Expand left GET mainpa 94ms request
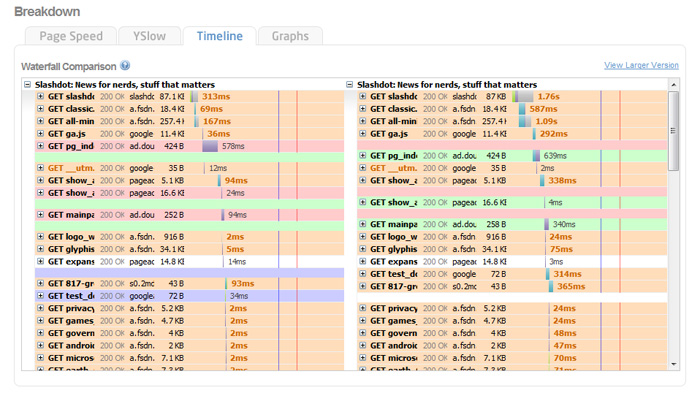700x393 pixels. [x=41, y=215]
